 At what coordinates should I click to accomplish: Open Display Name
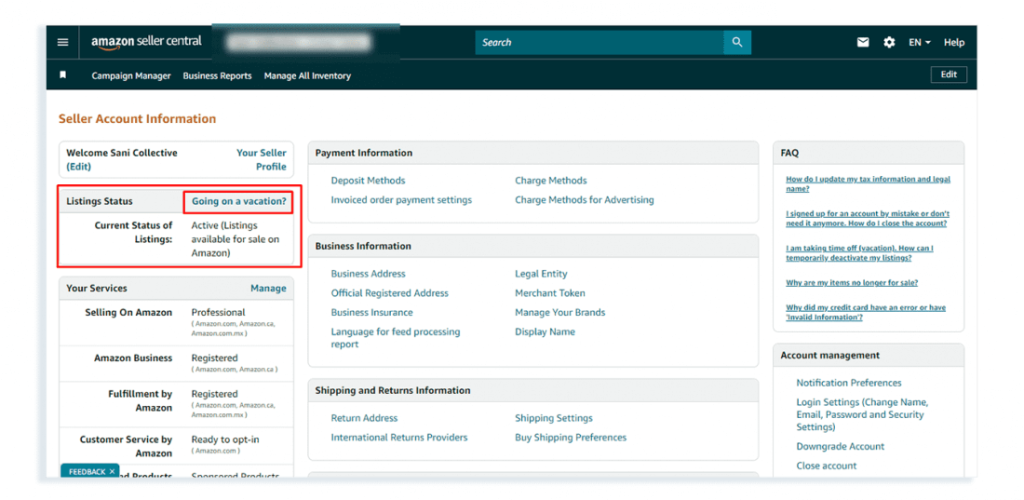point(545,332)
